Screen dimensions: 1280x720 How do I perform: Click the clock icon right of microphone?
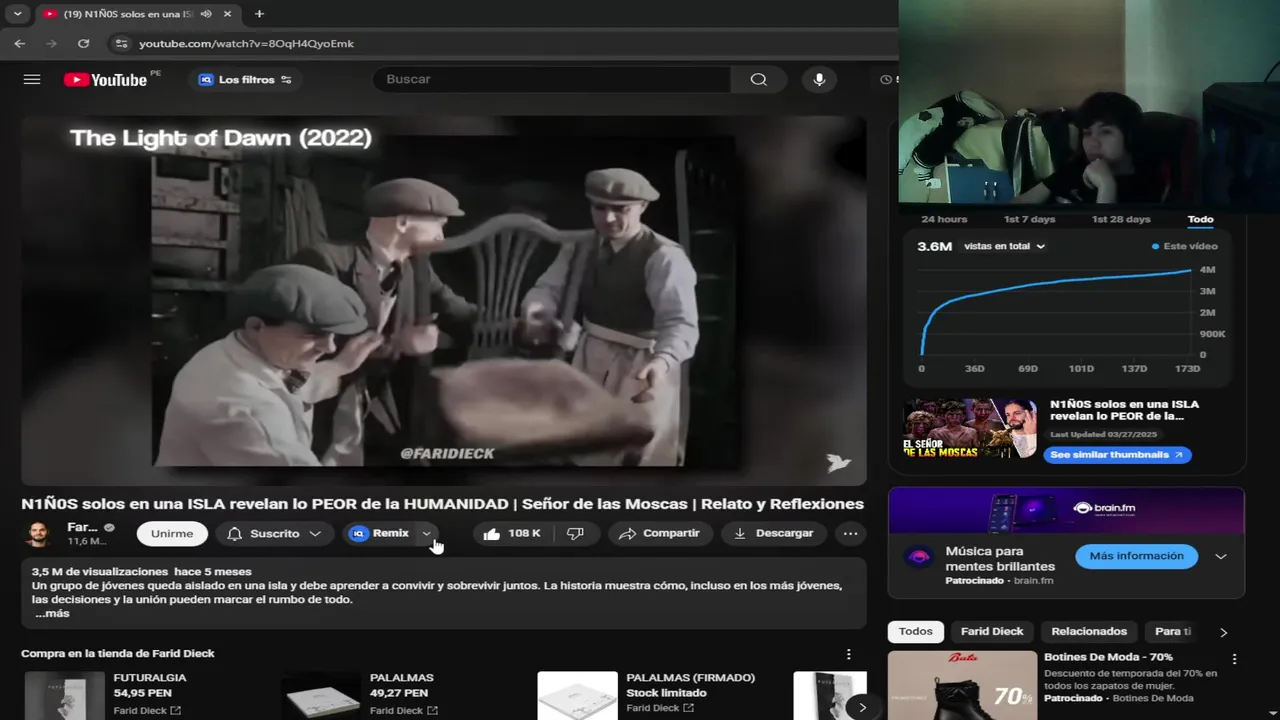tap(885, 79)
